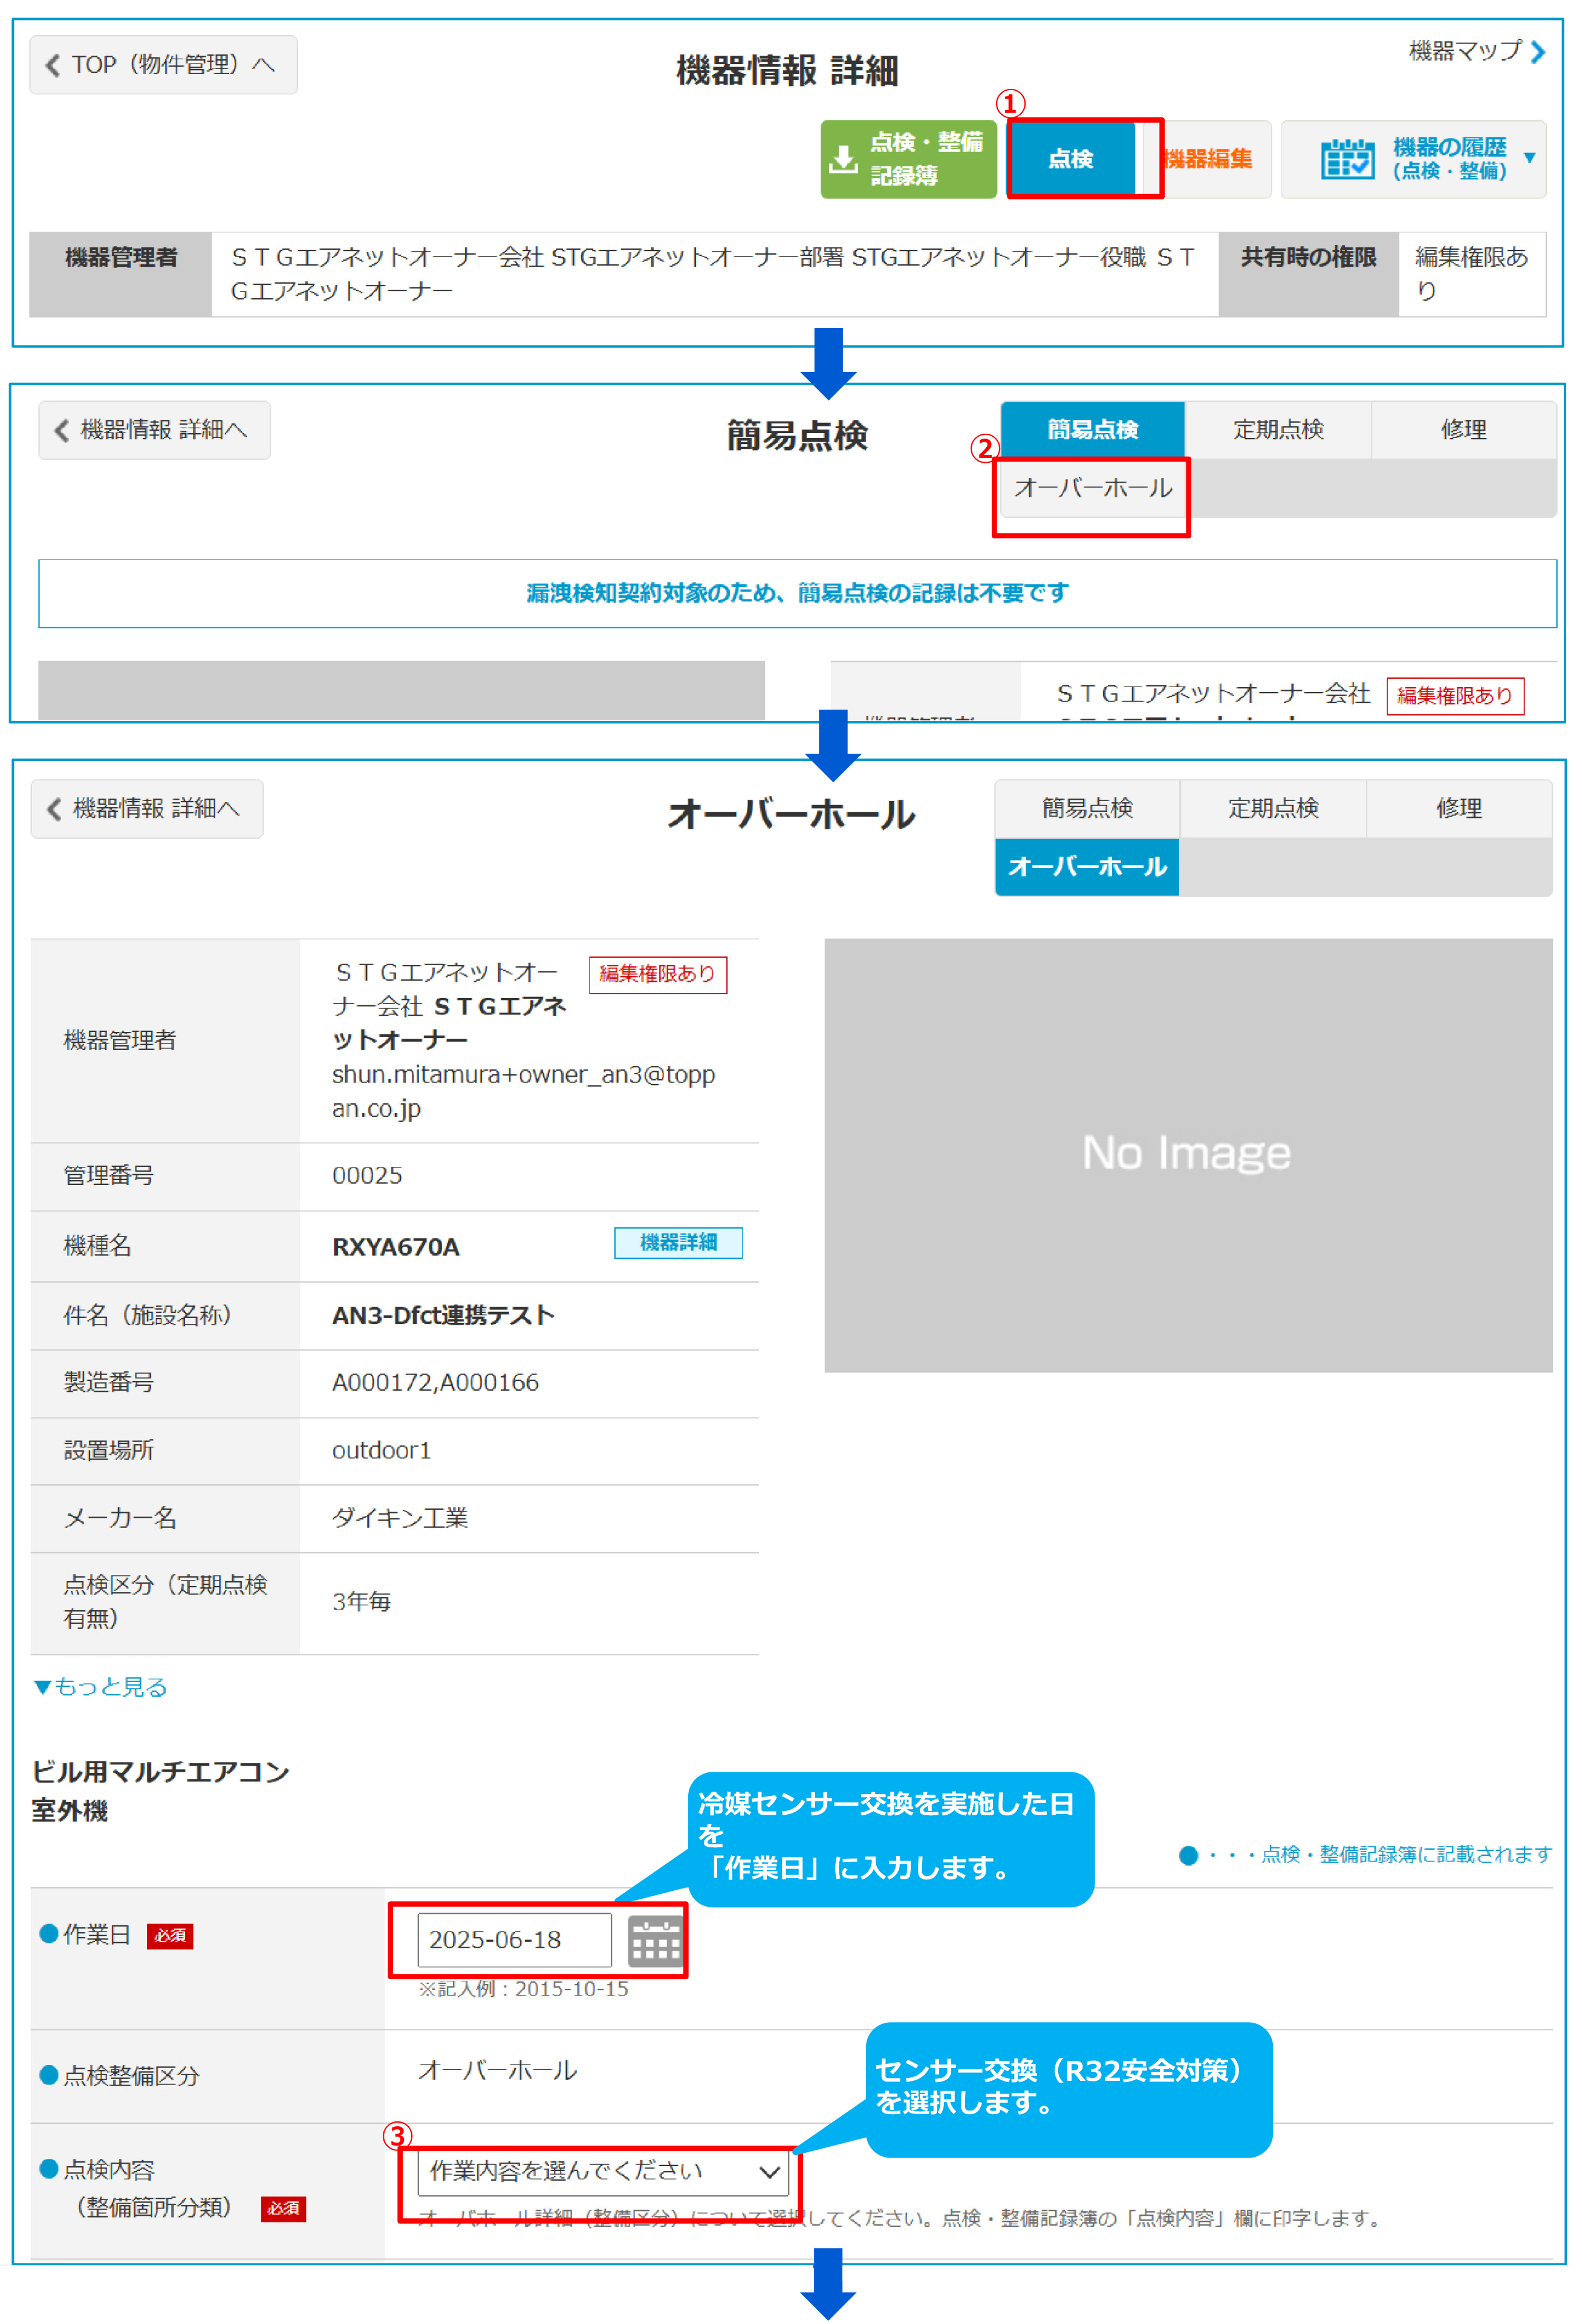Click the calendar icon beside 作業日
The width and height of the screenshot is (1588, 2324).
coord(654,1942)
